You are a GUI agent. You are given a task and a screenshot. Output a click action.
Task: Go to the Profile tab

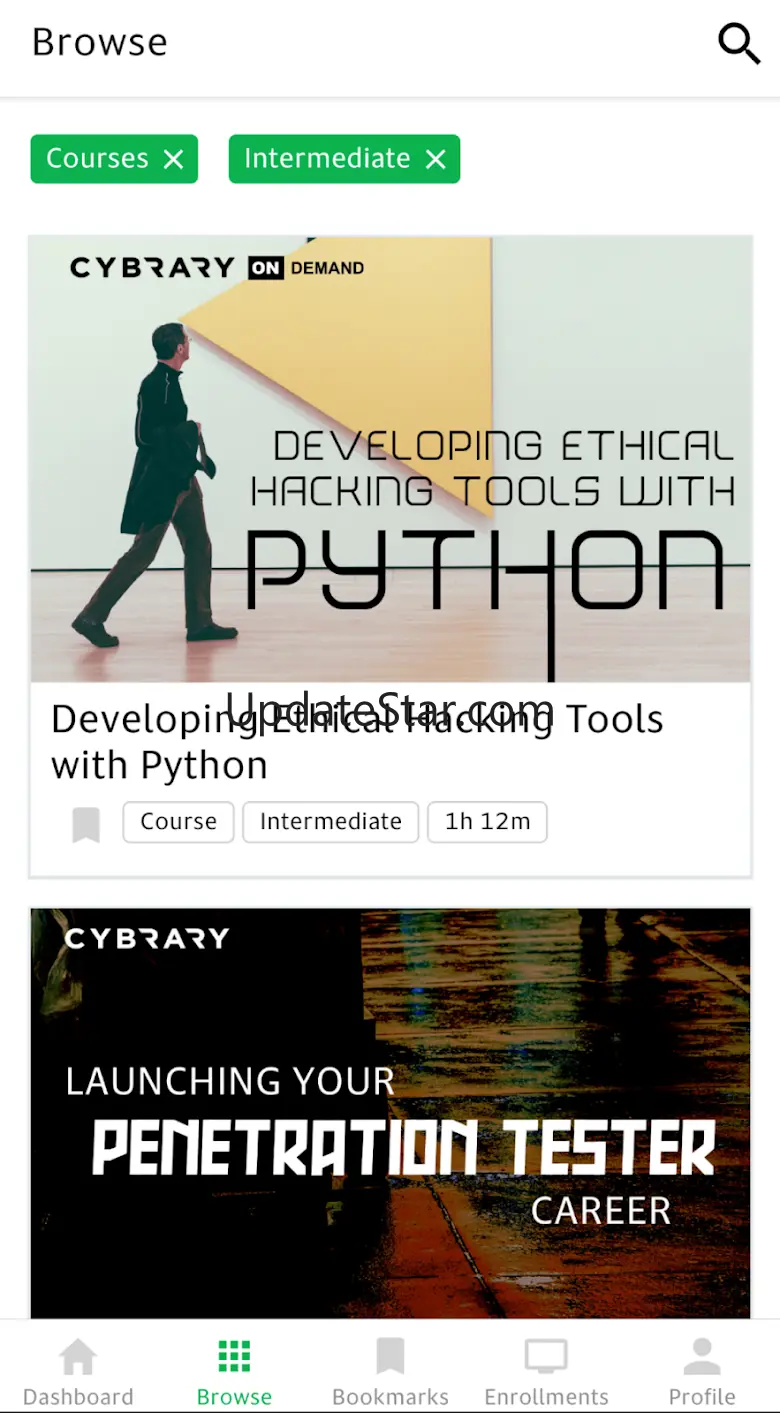point(702,1371)
